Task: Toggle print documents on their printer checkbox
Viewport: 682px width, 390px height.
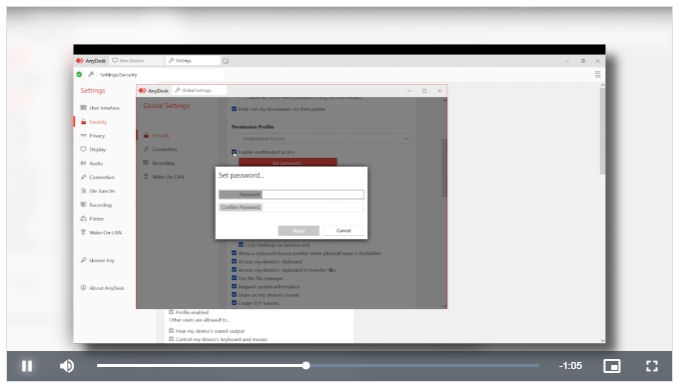Action: (234, 109)
